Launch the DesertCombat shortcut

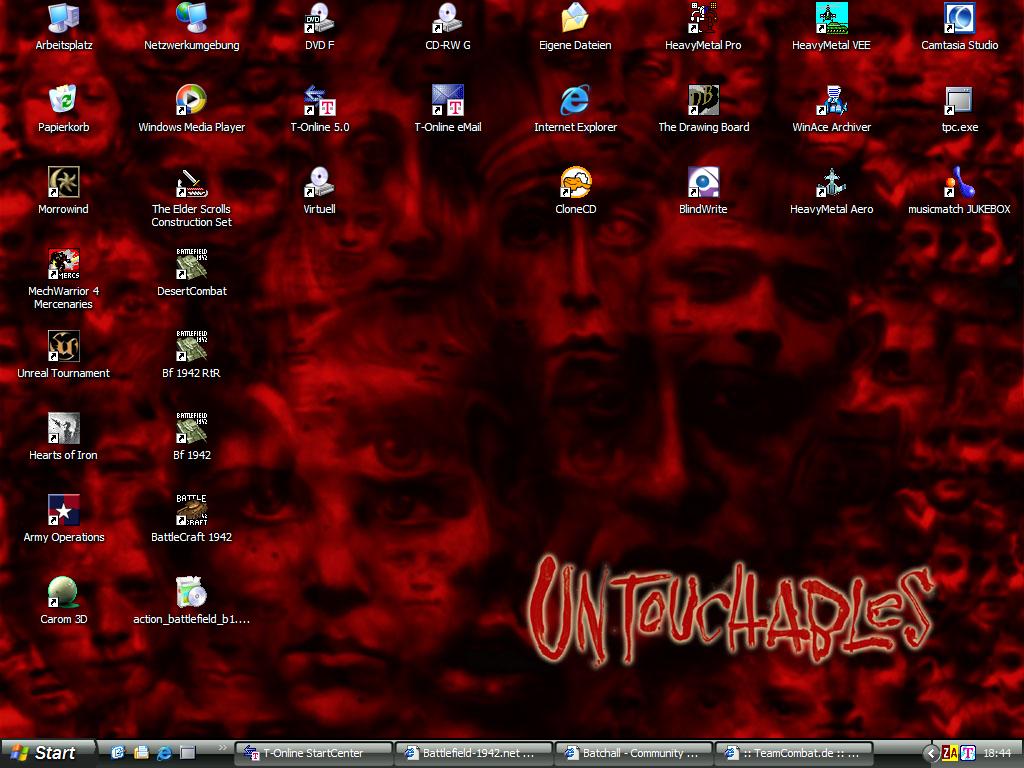[x=191, y=272]
